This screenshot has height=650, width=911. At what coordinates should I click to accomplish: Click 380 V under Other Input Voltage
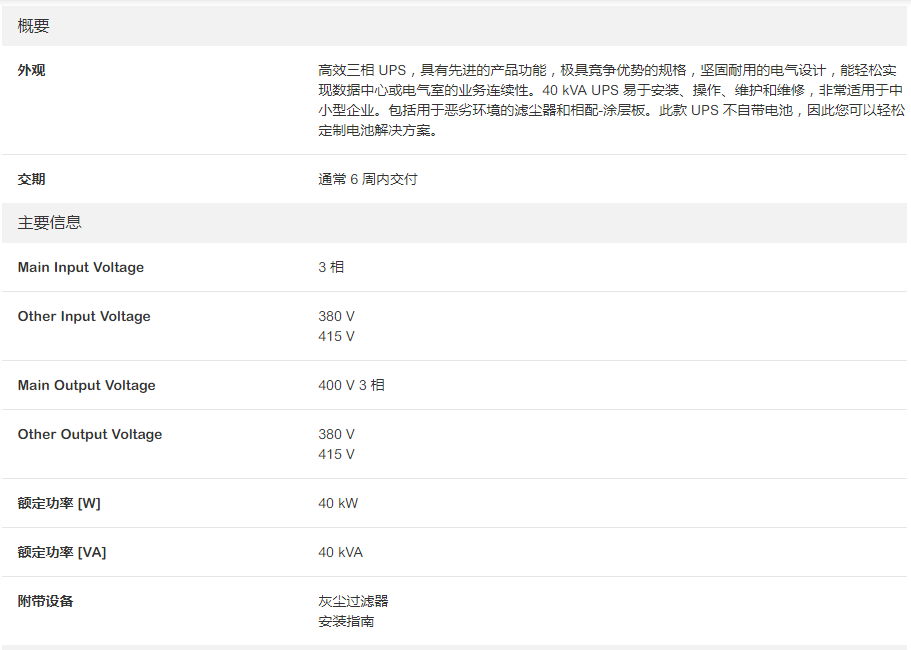pos(336,316)
